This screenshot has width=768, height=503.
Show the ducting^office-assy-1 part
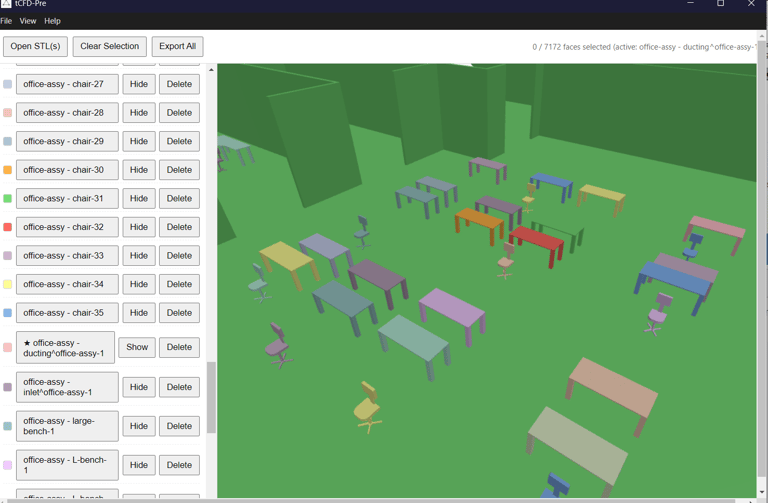(137, 347)
